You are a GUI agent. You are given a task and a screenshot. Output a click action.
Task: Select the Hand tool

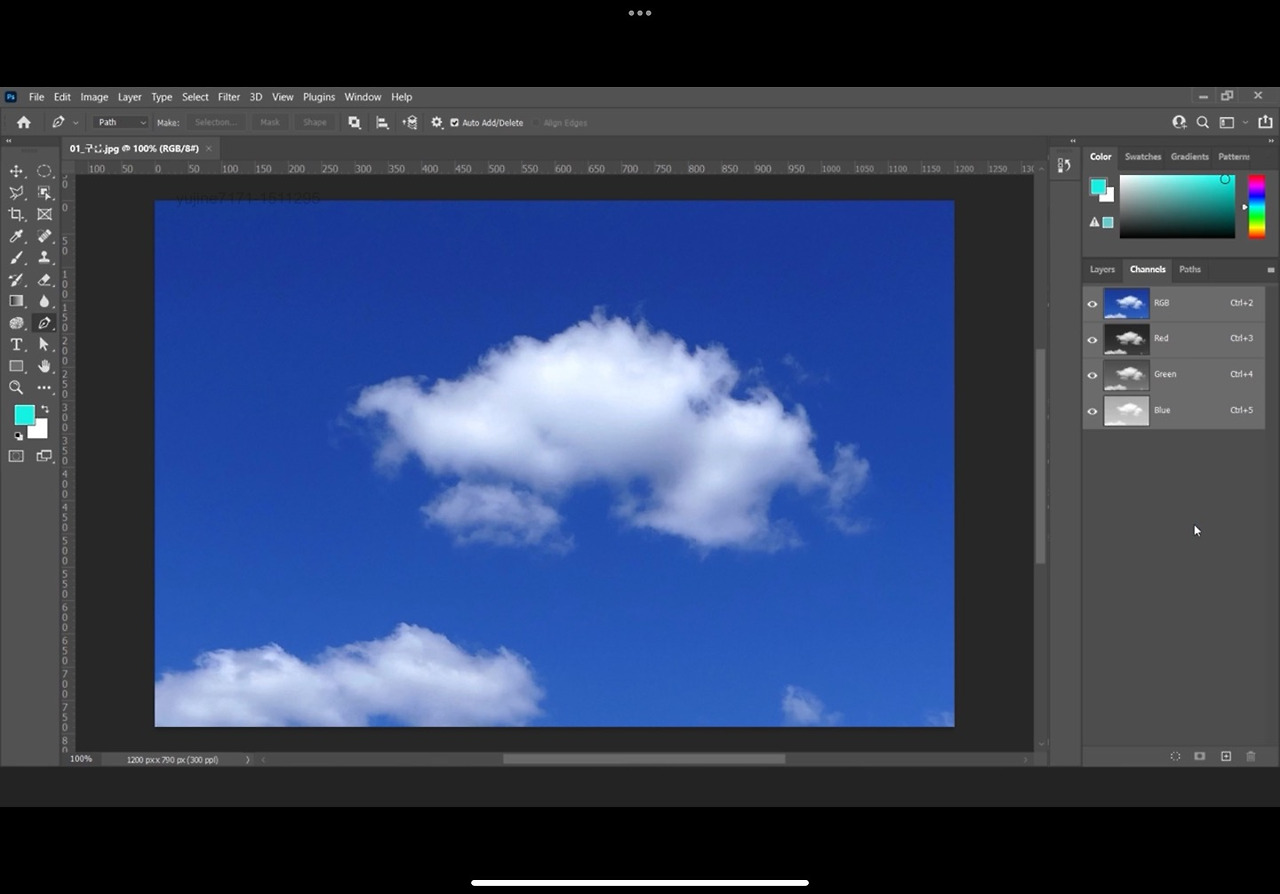click(44, 366)
